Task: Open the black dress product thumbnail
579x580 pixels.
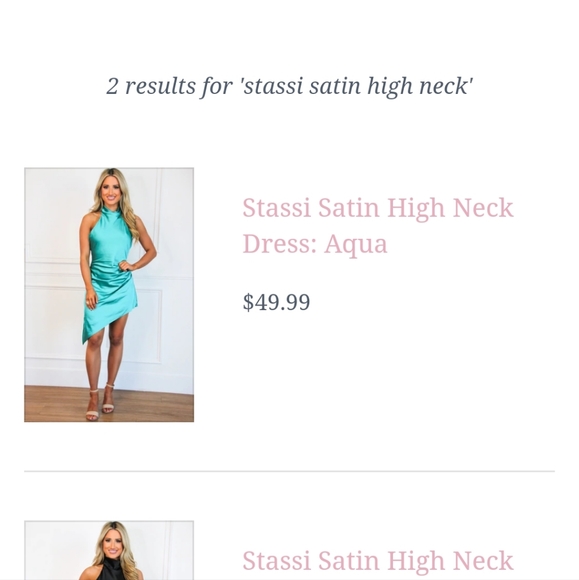Action: pyautogui.click(x=109, y=550)
